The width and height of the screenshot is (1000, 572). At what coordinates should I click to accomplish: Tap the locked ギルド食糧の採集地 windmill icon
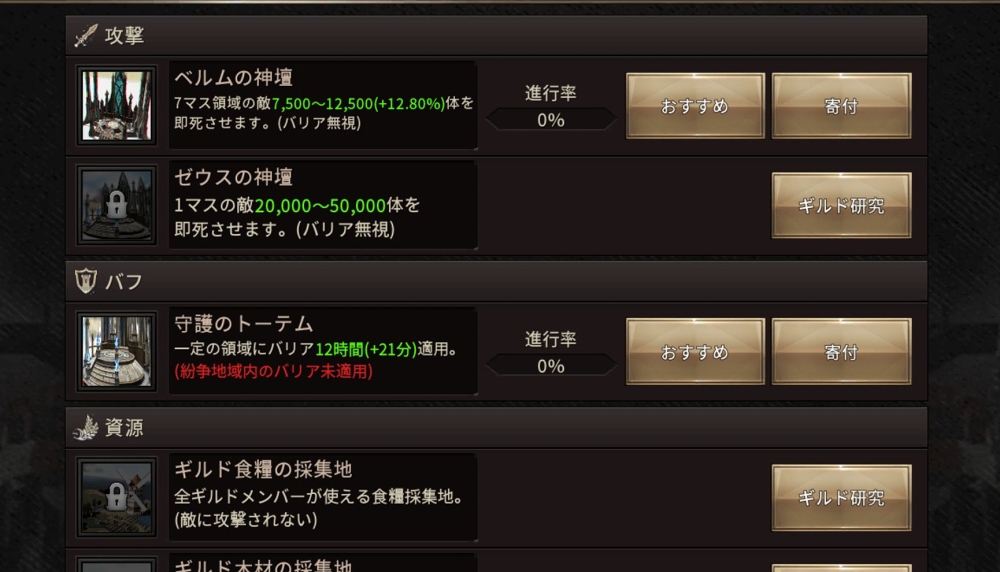[117, 497]
